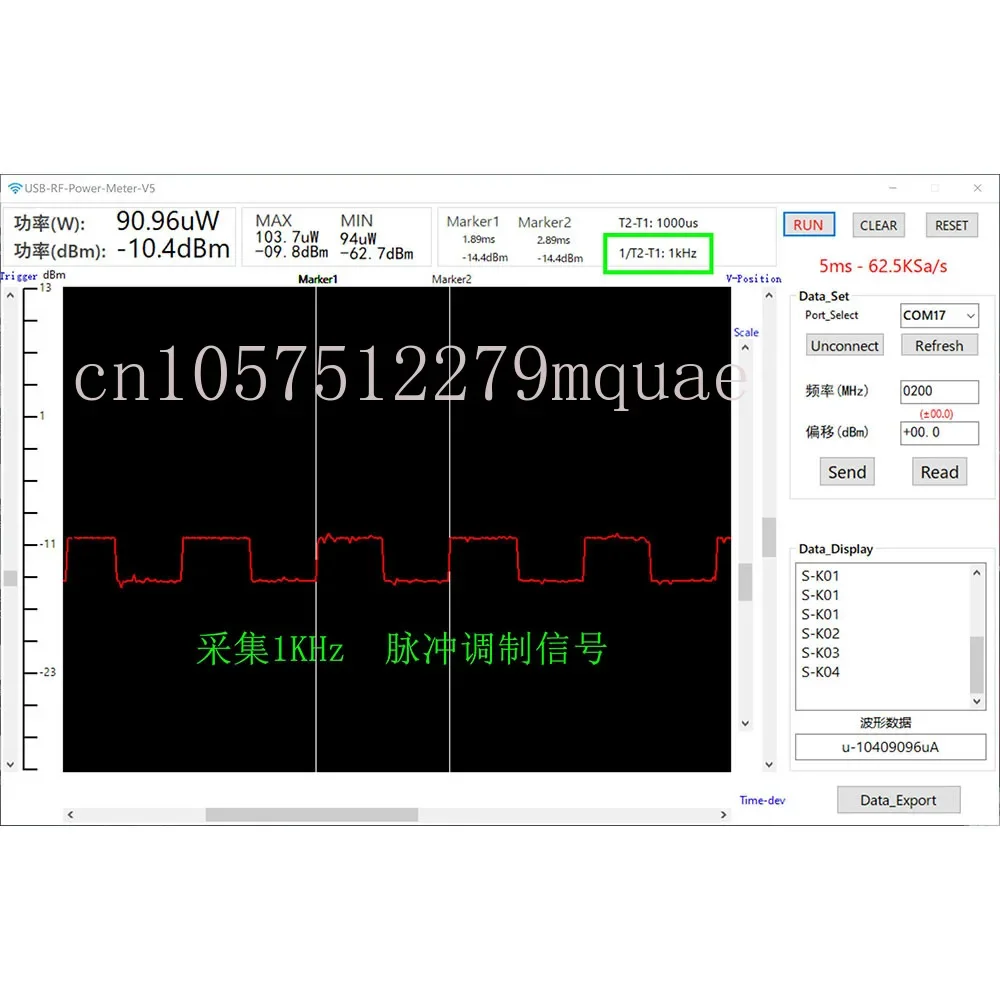
Task: Click the Scale slider thumb
Action: (745, 582)
